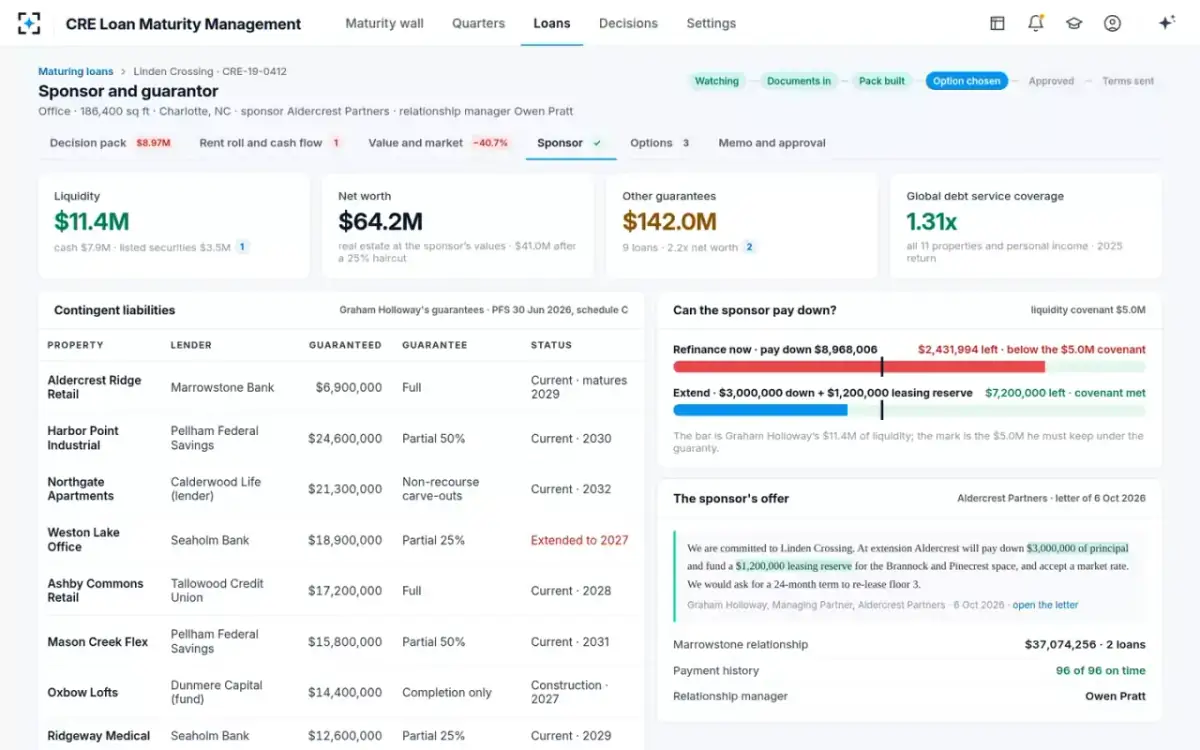This screenshot has width=1200, height=750.
Task: Select the Watching stage pill
Action: (716, 81)
